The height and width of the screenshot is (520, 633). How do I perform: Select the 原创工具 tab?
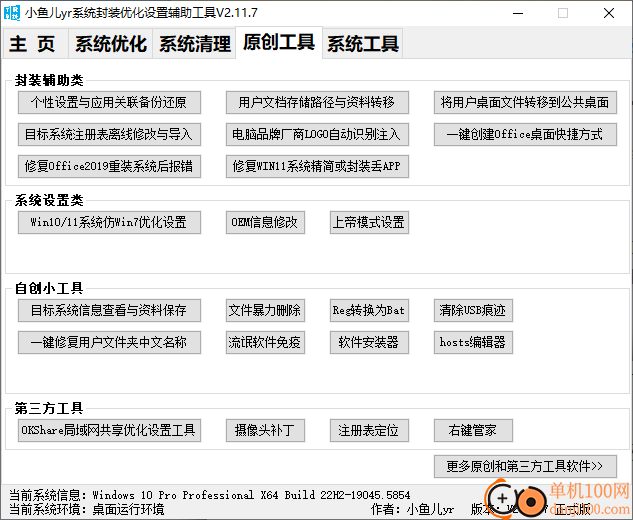pos(279,42)
